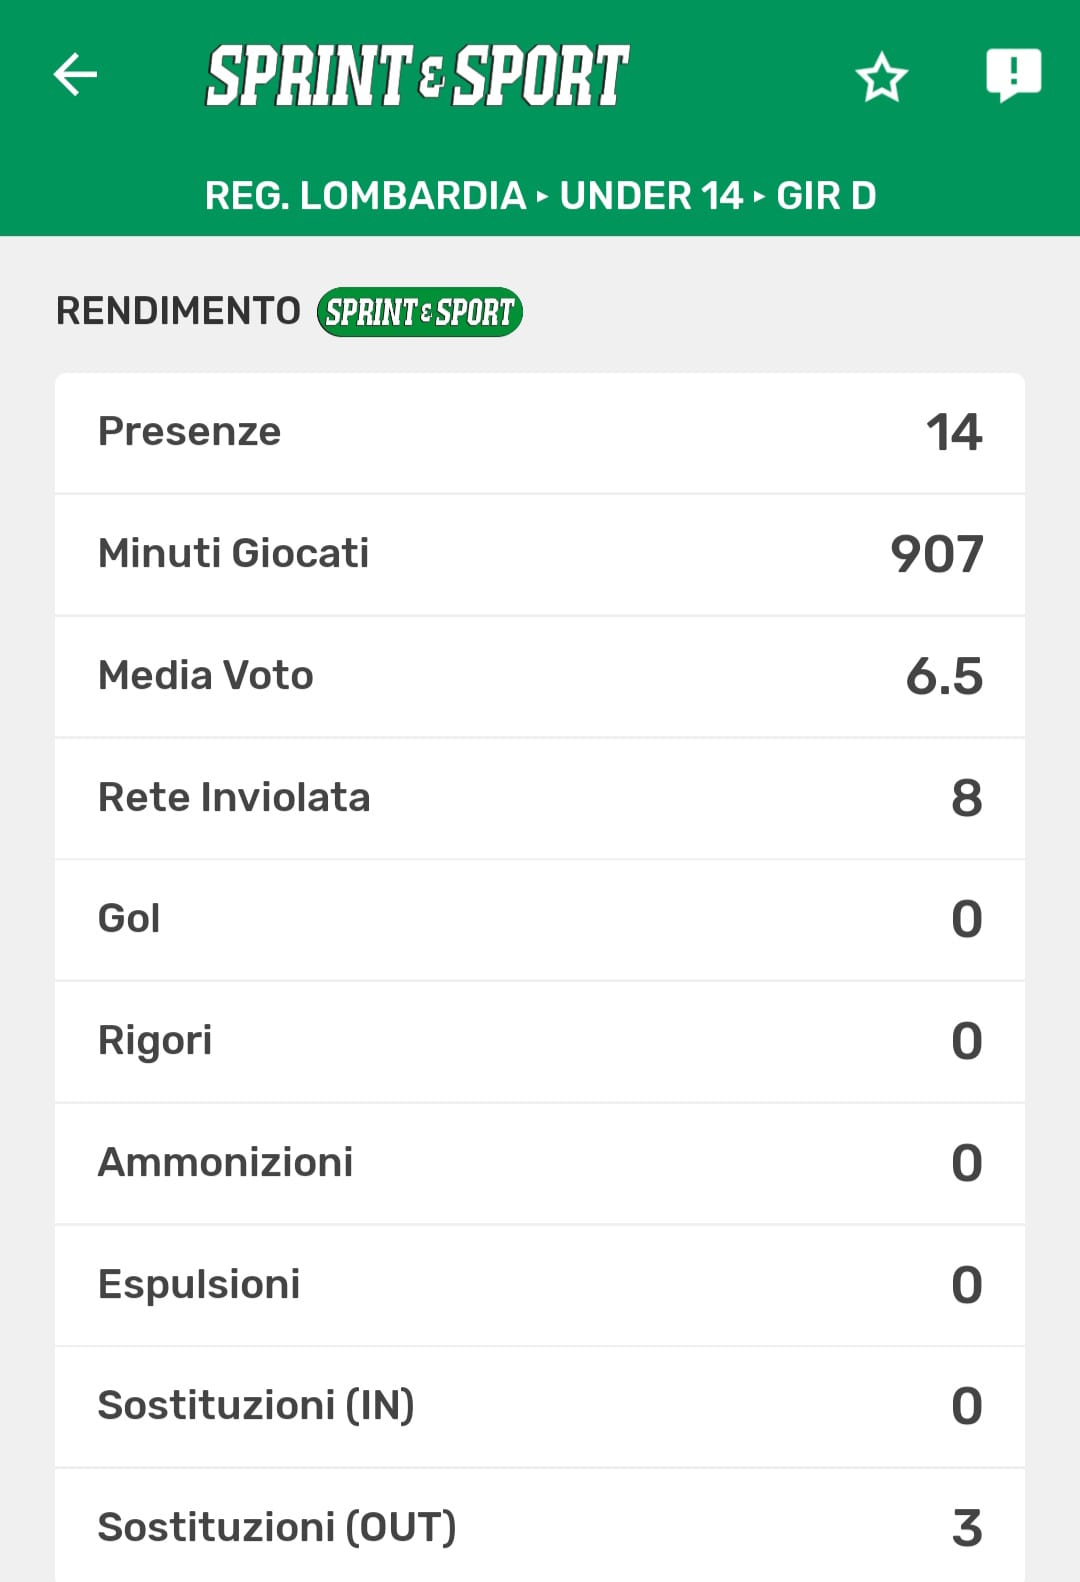Select the Ammonizioni row
The image size is (1080, 1582).
pos(540,1163)
